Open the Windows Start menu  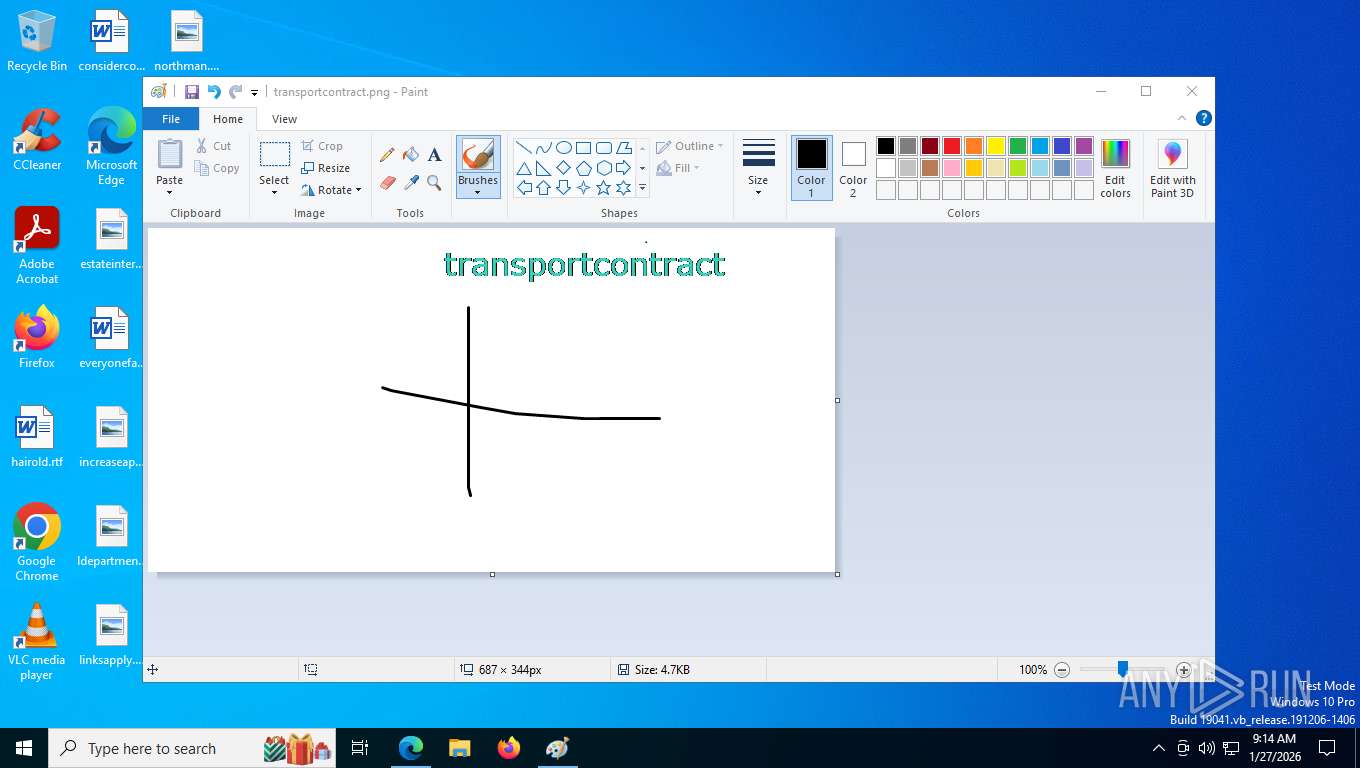(24, 748)
